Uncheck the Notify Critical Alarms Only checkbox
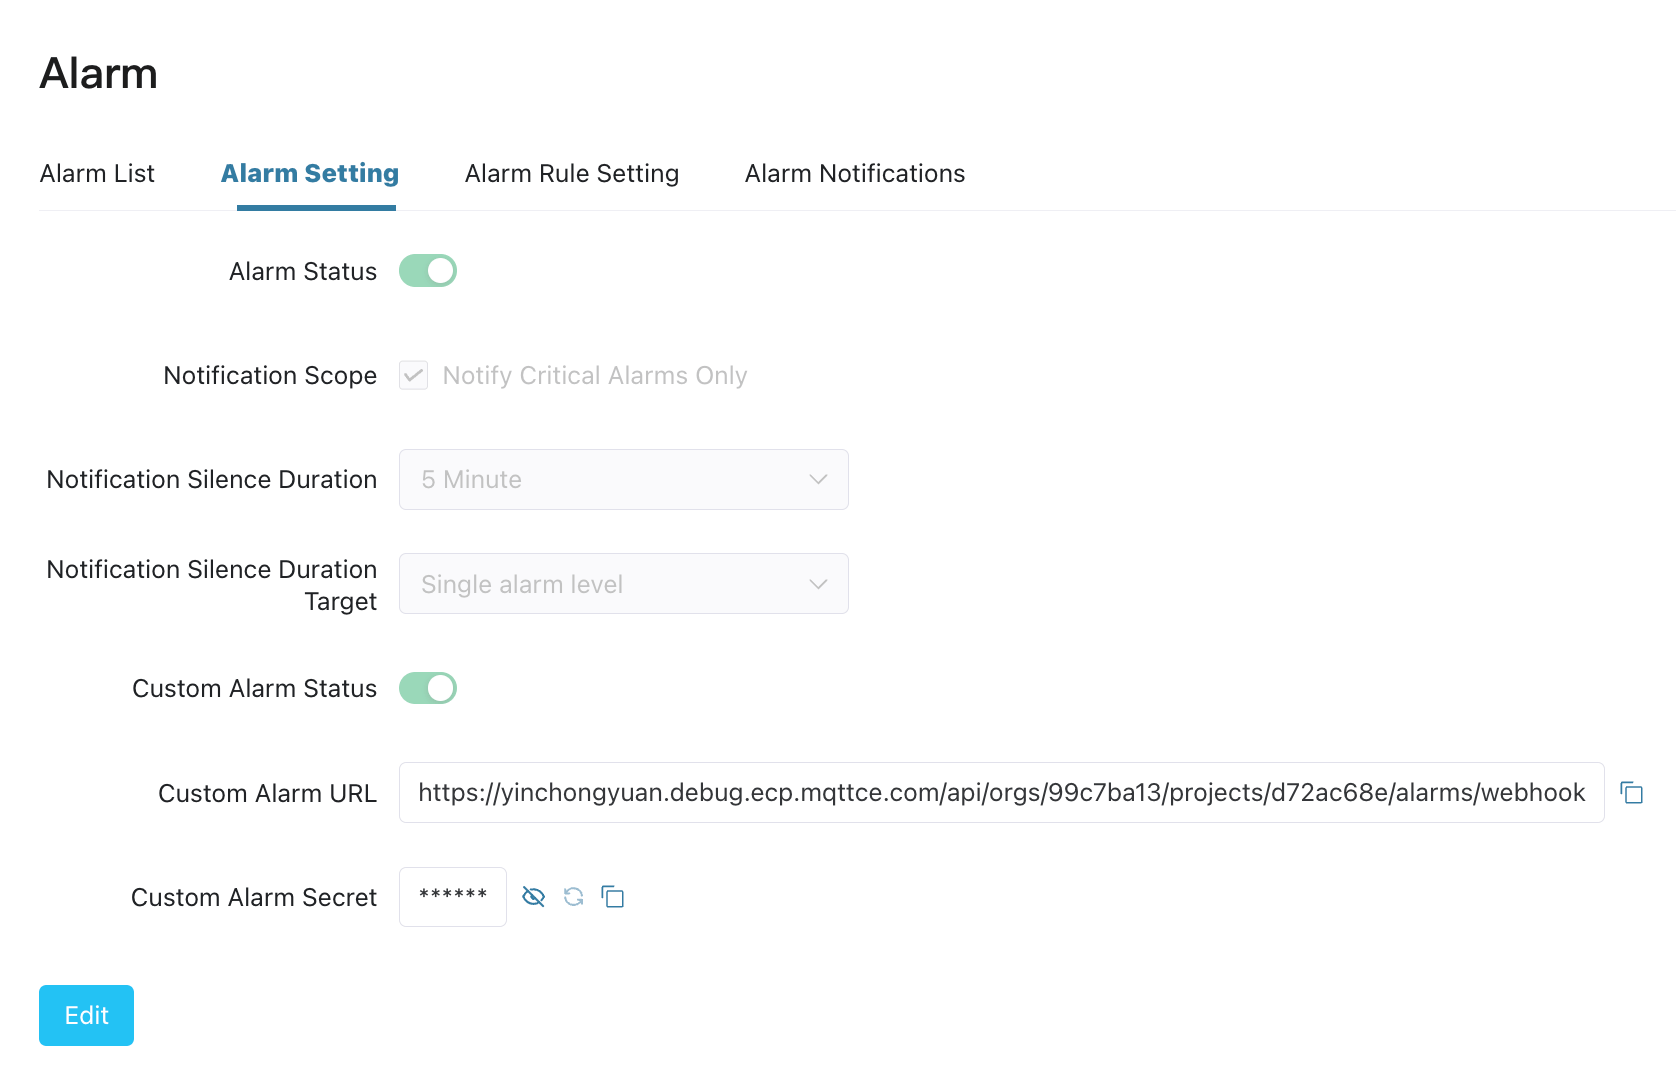1676x1090 pixels. point(413,376)
